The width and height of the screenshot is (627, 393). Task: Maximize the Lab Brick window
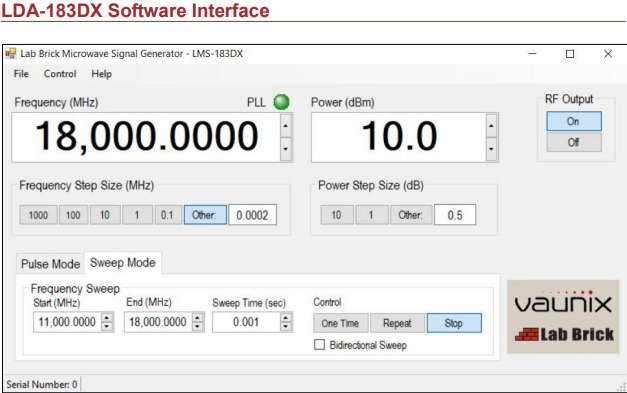click(570, 54)
